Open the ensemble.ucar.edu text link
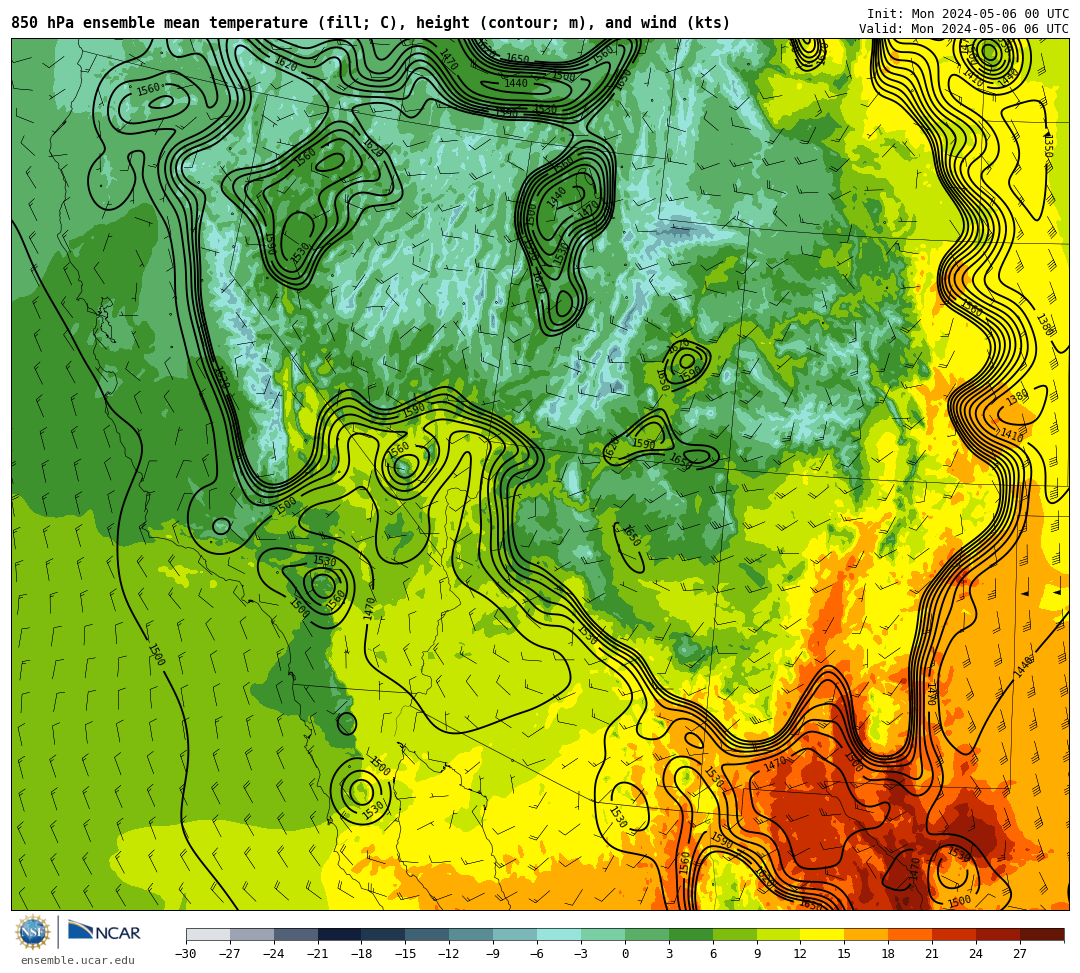Viewport: 1080px width, 973px height. pyautogui.click(x=77, y=960)
